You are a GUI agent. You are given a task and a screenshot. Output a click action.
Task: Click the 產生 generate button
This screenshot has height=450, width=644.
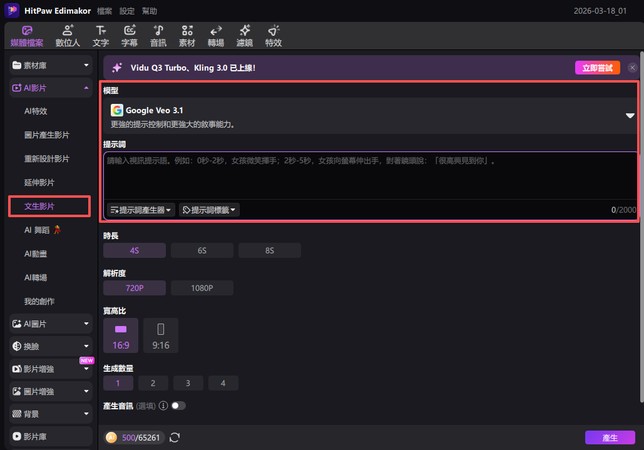[x=610, y=438]
